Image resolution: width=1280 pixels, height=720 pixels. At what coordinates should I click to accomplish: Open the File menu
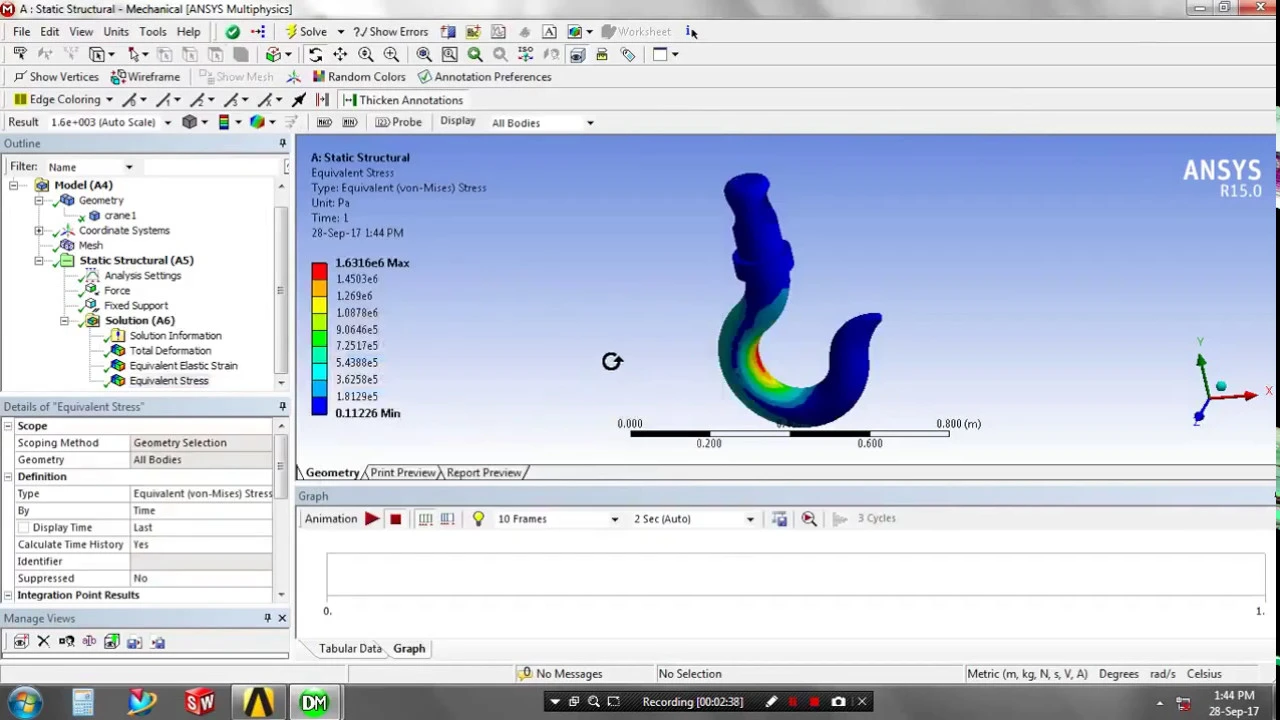click(21, 32)
